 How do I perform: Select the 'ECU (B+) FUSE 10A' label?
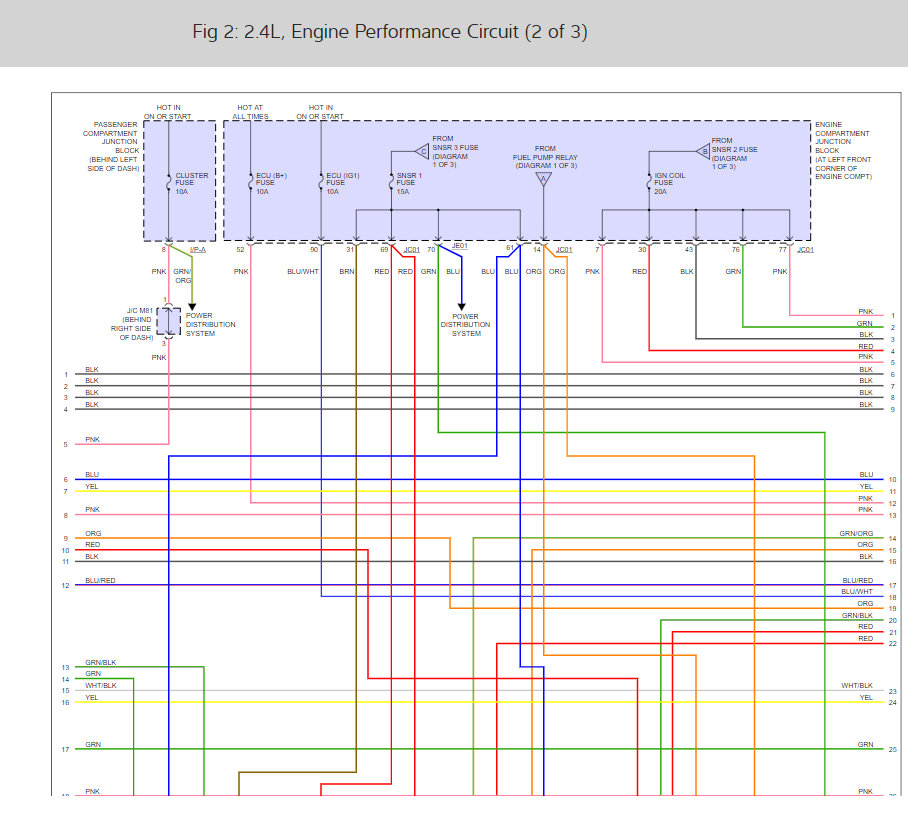point(271,184)
